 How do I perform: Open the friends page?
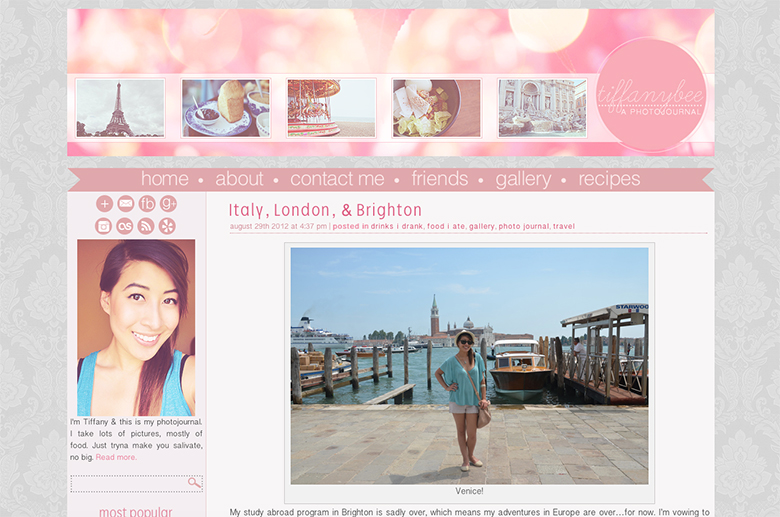(x=440, y=179)
